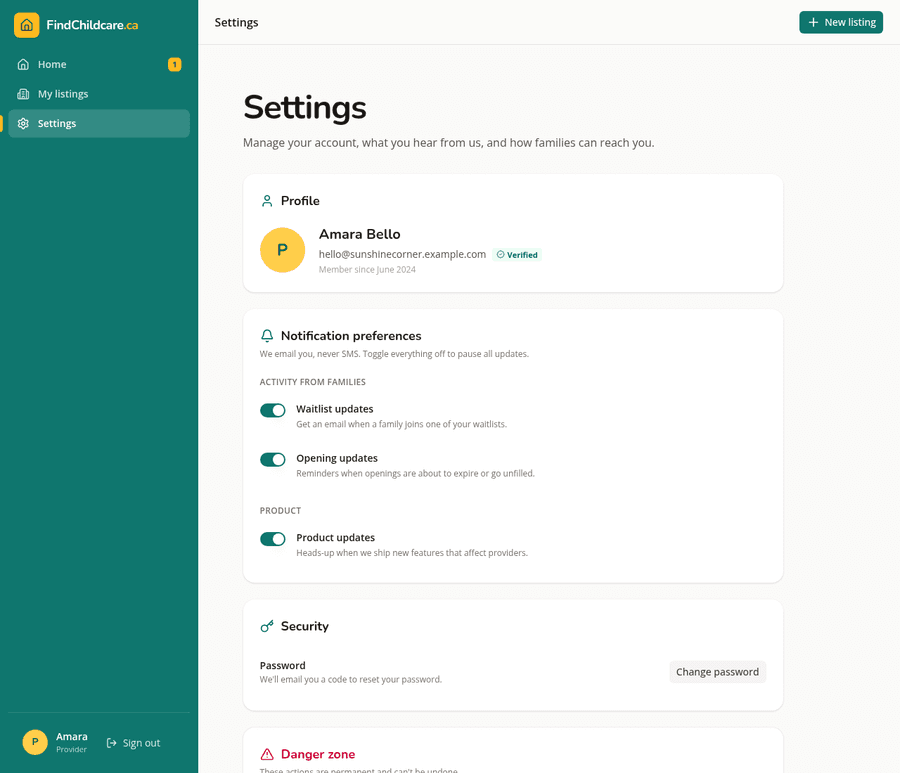Click the email hello@sunshinecorner.example.com
Viewport: 900px width, 773px height.
point(402,254)
